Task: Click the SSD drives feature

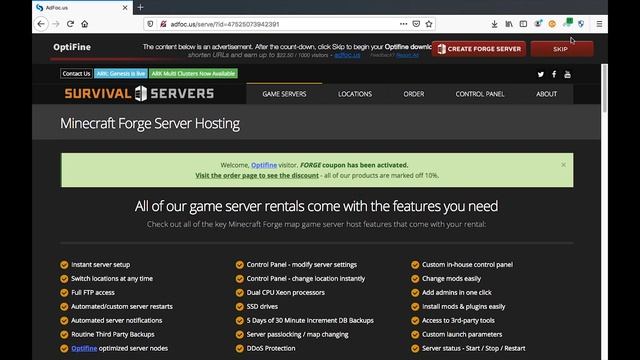Action: pyautogui.click(x=262, y=307)
